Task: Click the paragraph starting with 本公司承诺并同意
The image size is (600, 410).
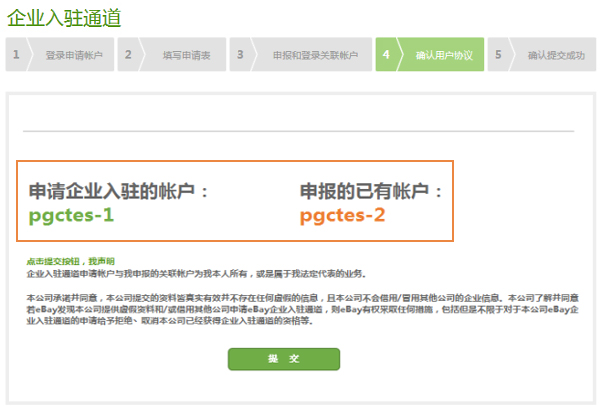Action: (300, 310)
